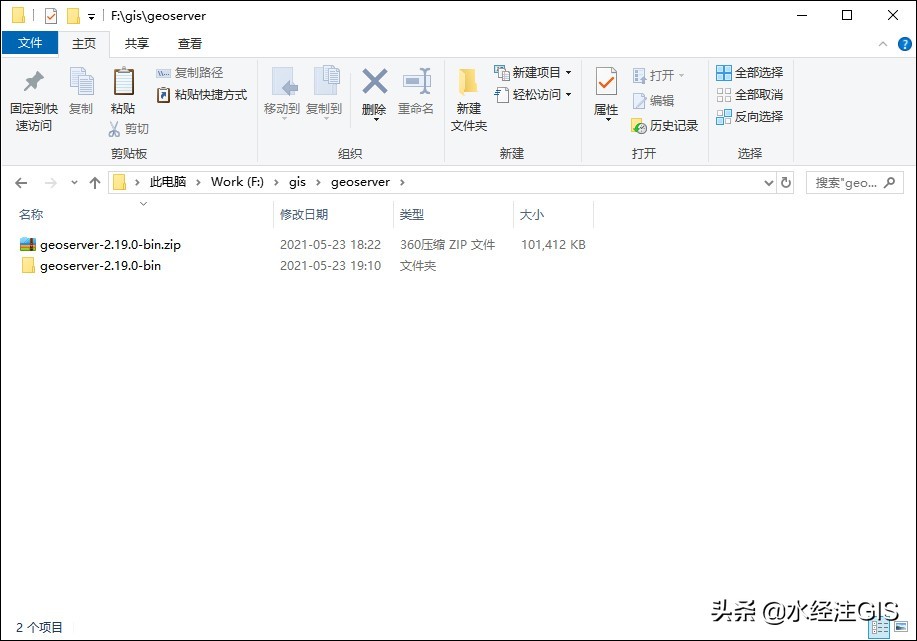Click the Properties (属性) checkmark icon
The height and width of the screenshot is (641, 917).
(x=606, y=82)
